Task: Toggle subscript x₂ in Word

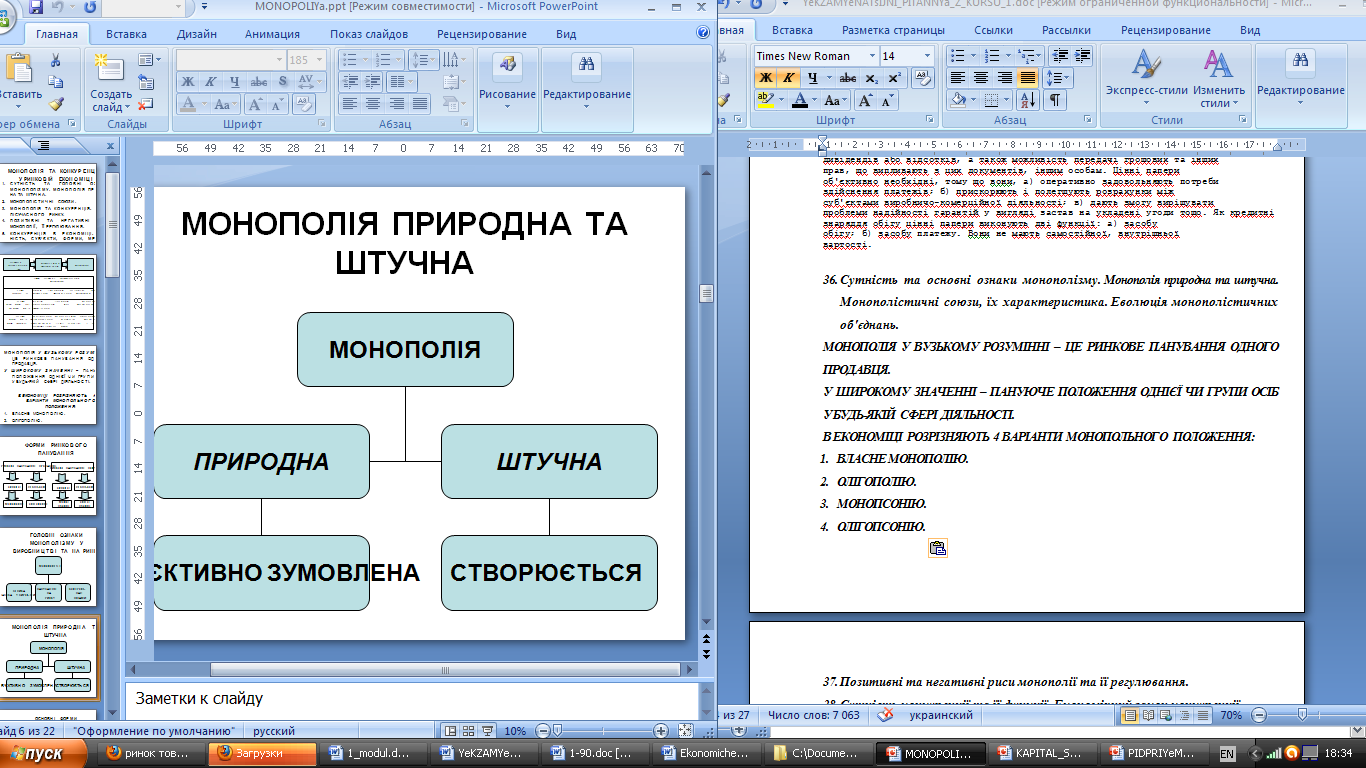Action: click(872, 78)
